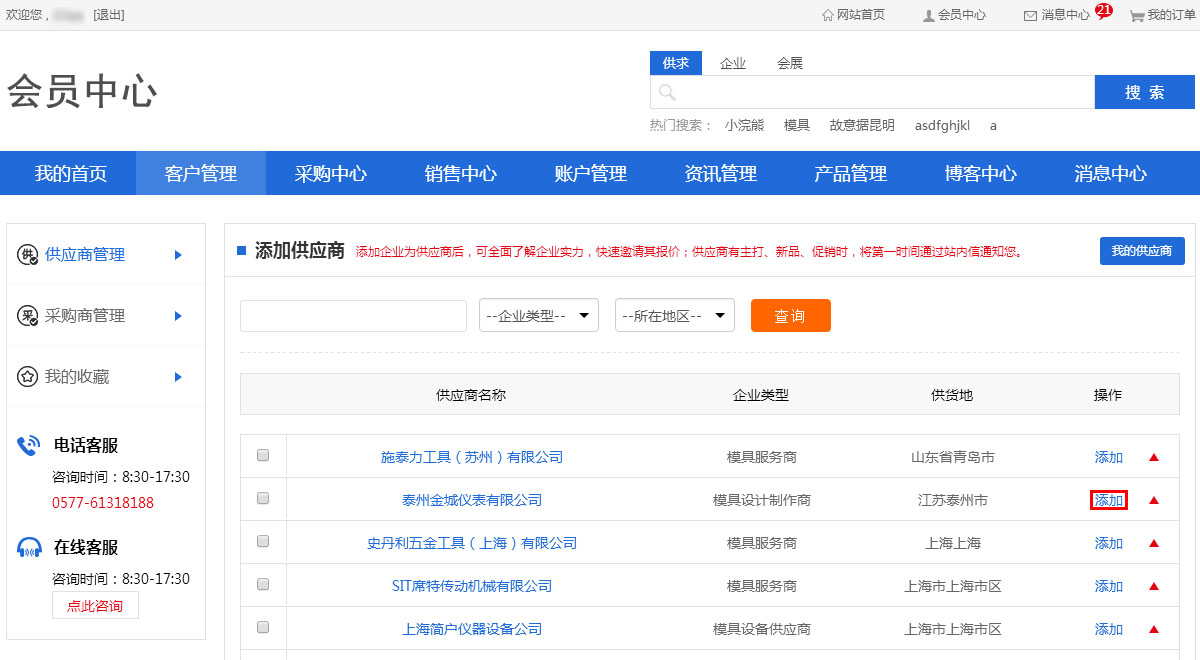Select the 企业 search tab
This screenshot has height=660, width=1200.
(733, 63)
